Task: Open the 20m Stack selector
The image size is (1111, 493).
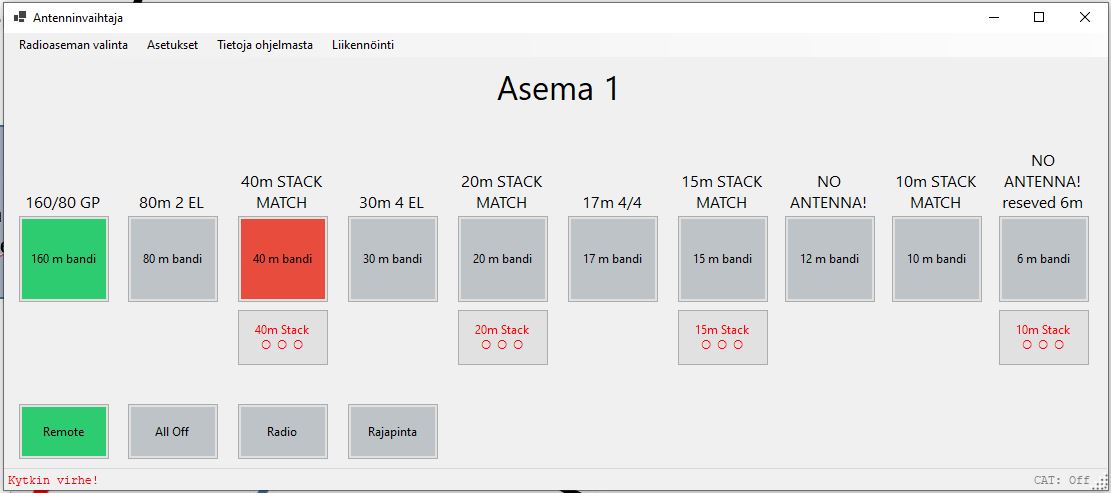Action: (x=502, y=337)
